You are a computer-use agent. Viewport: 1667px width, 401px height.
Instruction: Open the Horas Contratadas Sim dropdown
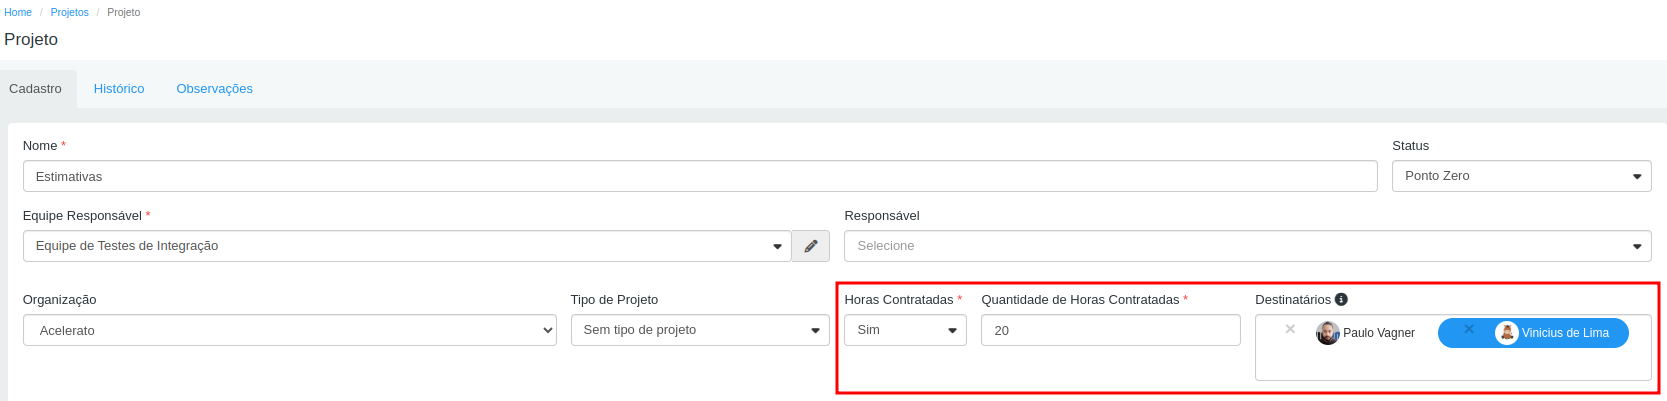tap(905, 330)
